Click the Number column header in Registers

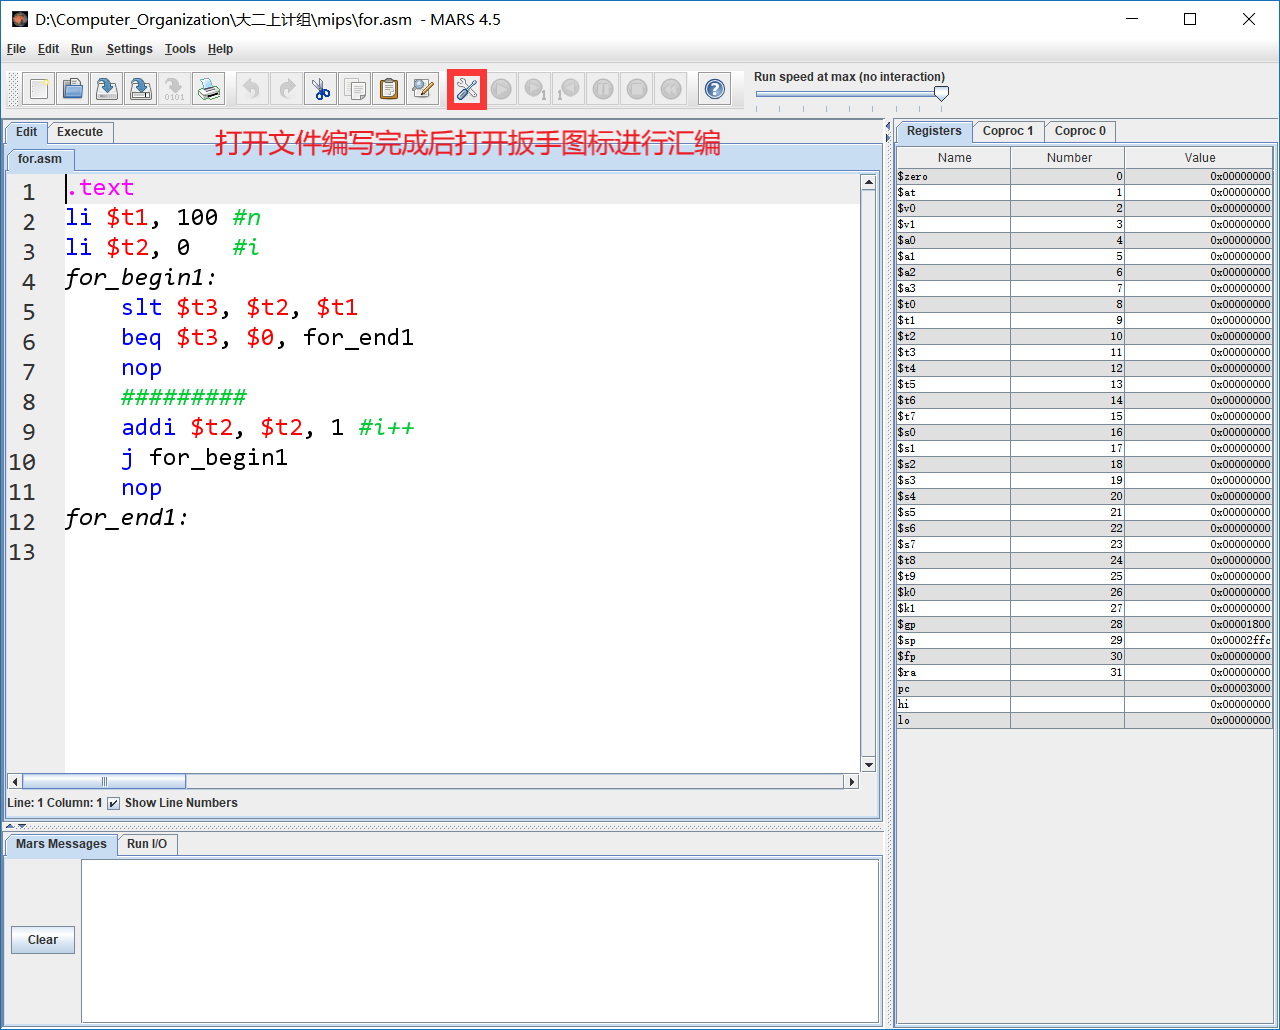tap(1068, 158)
